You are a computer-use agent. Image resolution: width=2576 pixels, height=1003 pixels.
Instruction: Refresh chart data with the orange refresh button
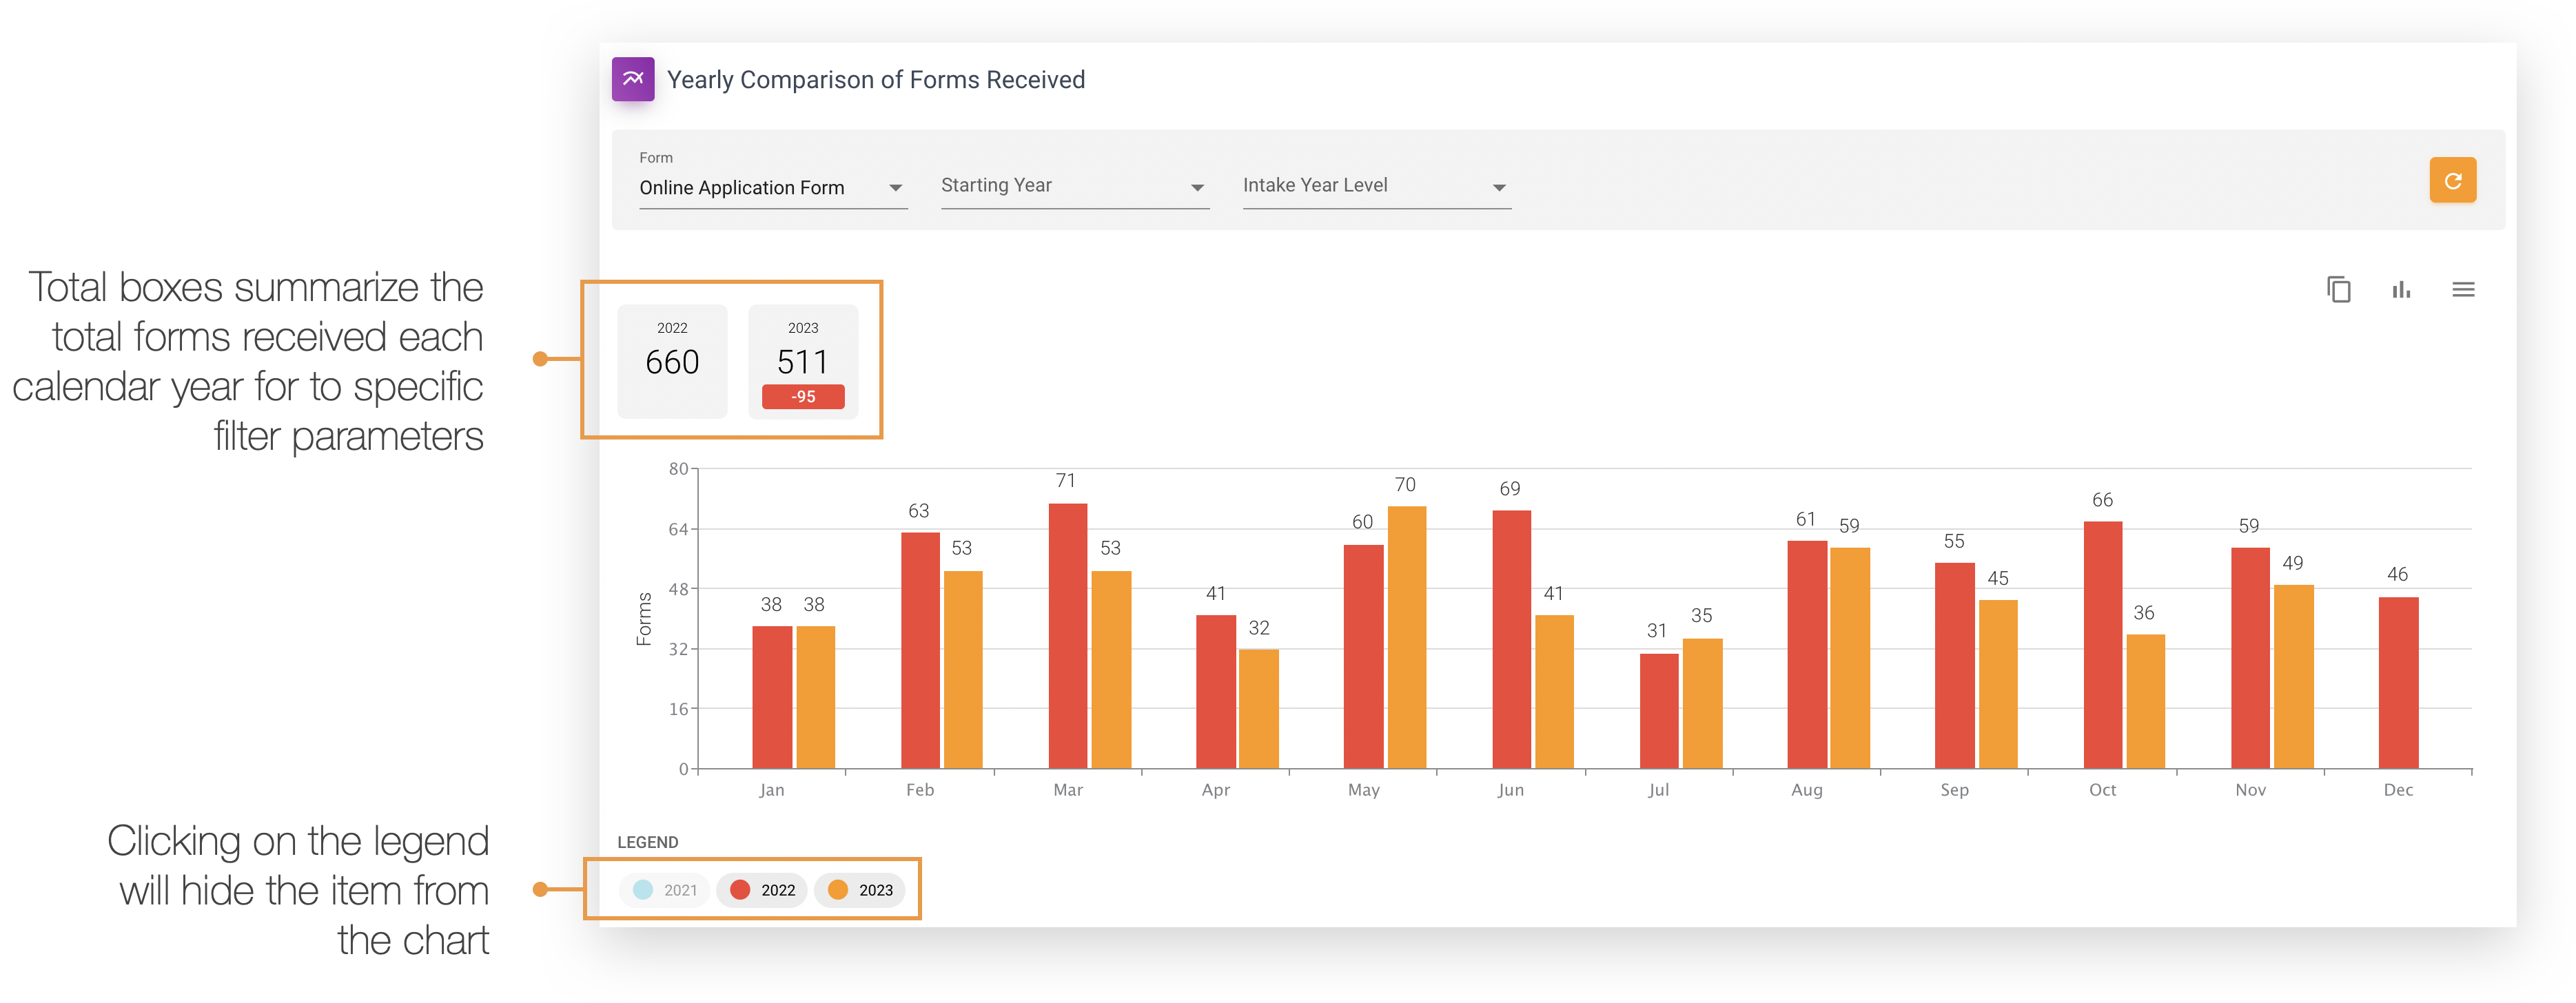click(2452, 180)
